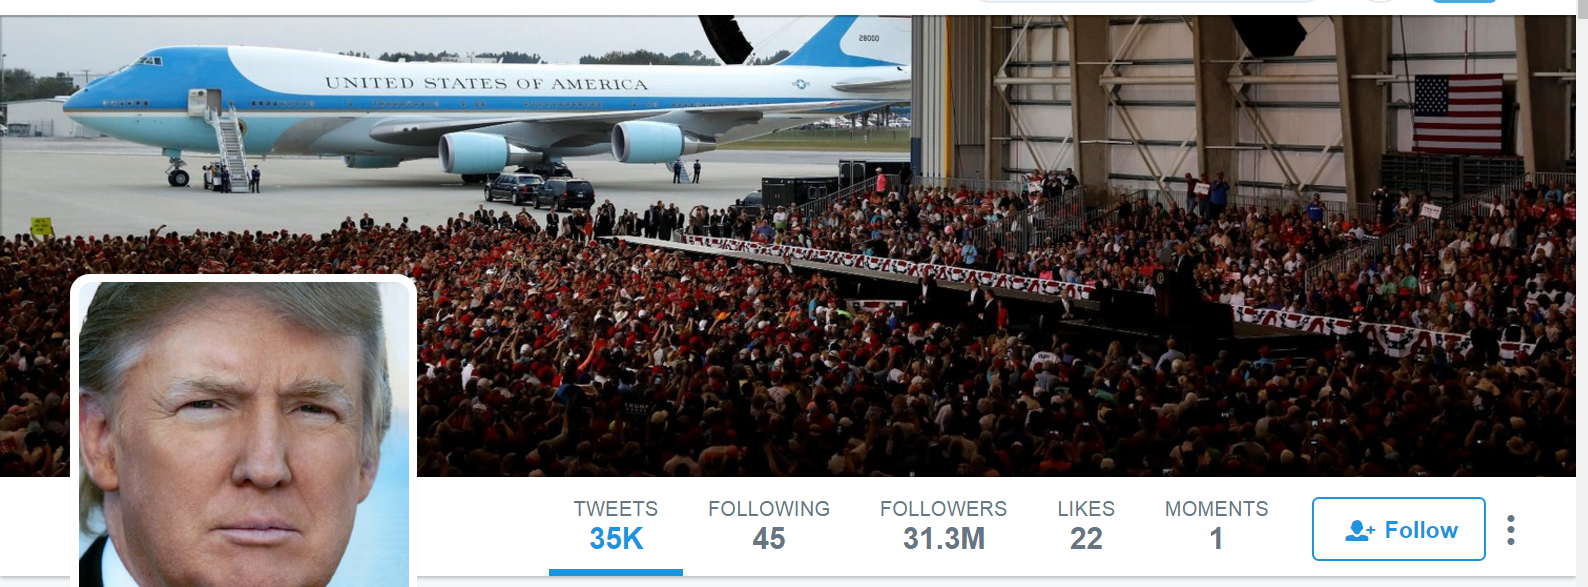Click the 31.3M followers count
The image size is (1588, 587).
[x=944, y=539]
